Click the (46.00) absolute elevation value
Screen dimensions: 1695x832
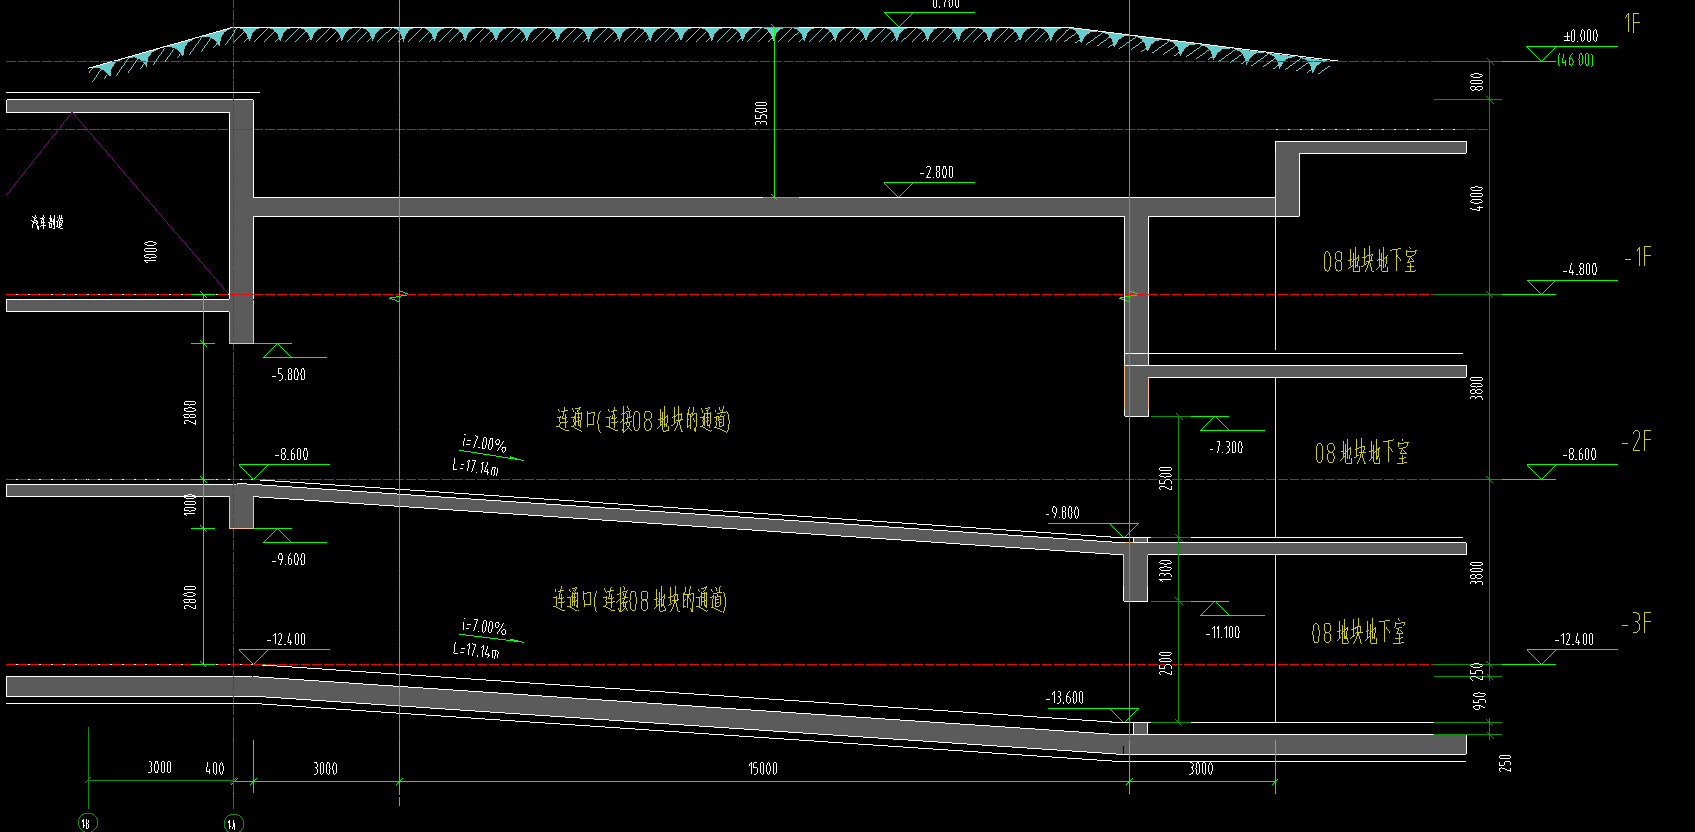click(1576, 60)
